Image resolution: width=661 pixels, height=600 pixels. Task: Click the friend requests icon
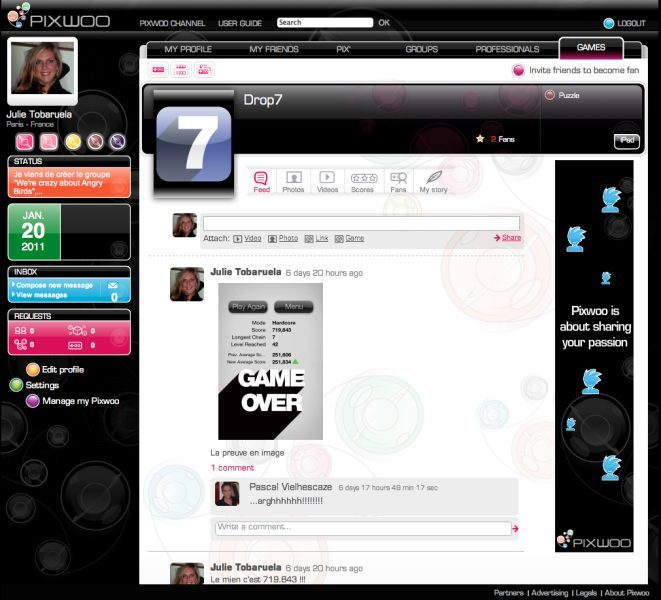pyautogui.click(x=21, y=331)
